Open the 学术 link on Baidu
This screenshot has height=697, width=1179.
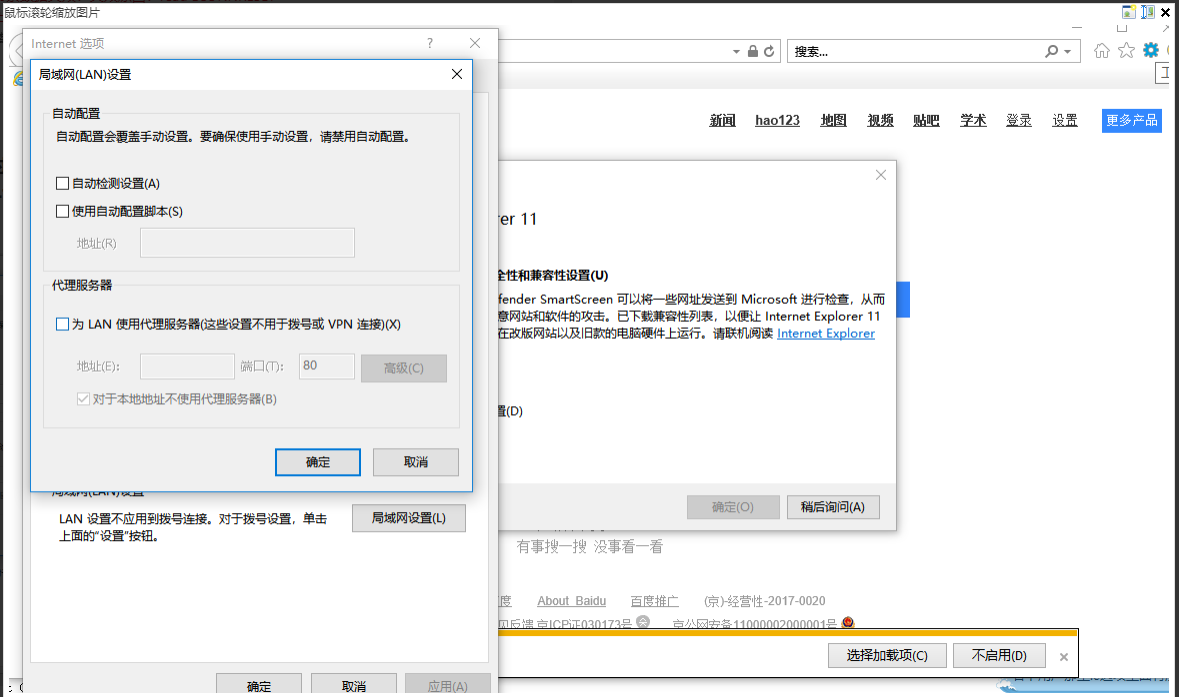coord(973,120)
